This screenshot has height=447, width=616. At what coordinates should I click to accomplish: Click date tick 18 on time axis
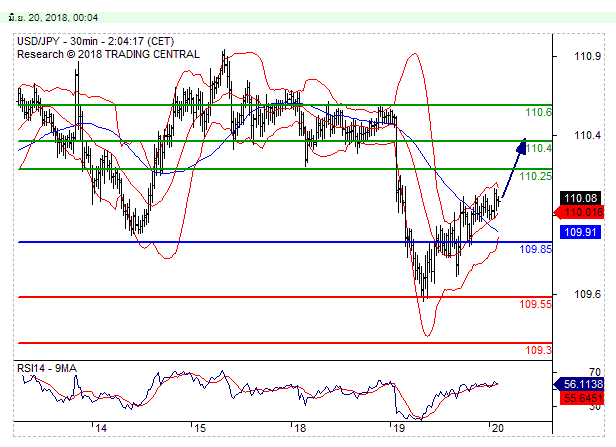[300, 428]
